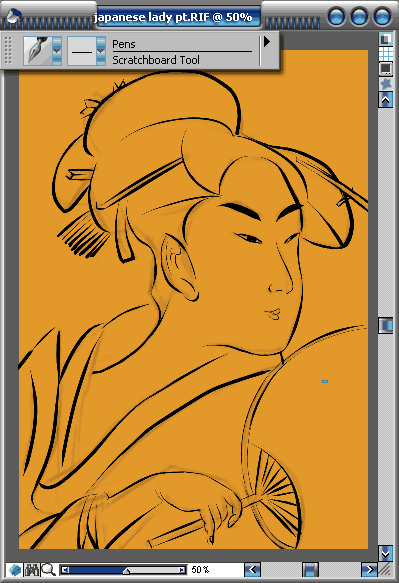Toggle the Impasto star icon
This screenshot has height=583, width=399.
click(386, 84)
